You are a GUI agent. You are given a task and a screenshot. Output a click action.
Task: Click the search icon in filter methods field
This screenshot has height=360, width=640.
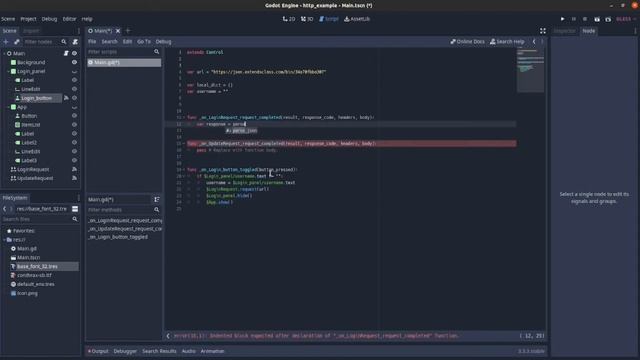point(157,210)
